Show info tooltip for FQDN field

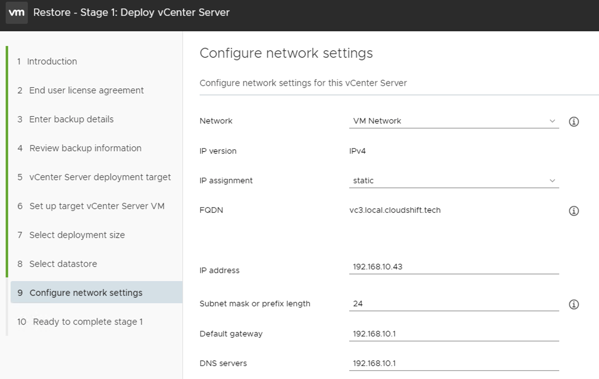click(574, 211)
